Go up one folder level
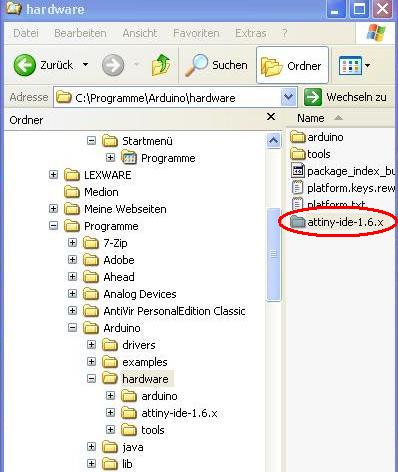The image size is (398, 472). coord(161,65)
